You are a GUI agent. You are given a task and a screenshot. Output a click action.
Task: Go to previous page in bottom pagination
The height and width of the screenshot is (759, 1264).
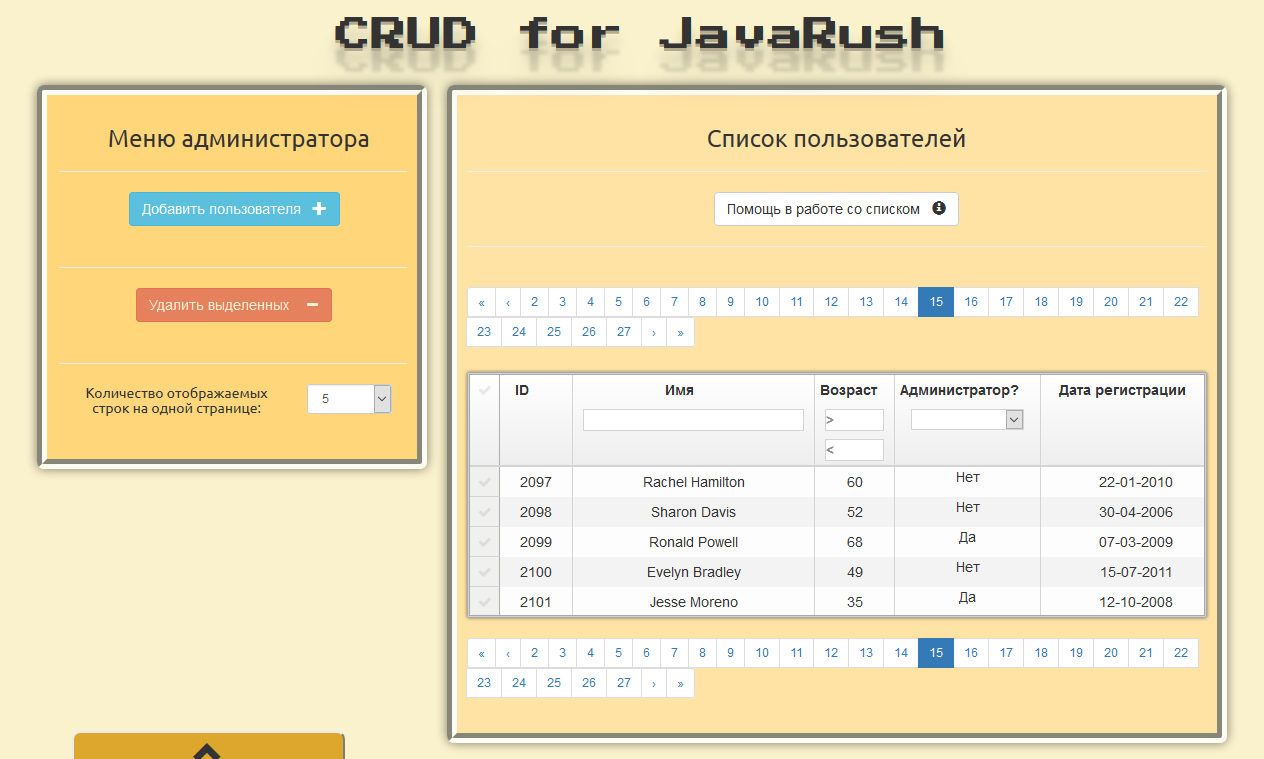tap(508, 653)
